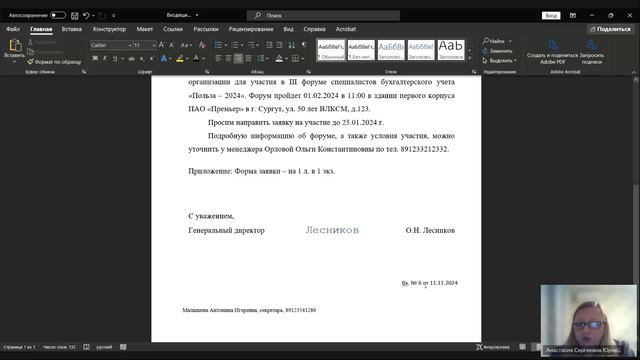
Task: Apply the Обычный style
Action: [331, 50]
